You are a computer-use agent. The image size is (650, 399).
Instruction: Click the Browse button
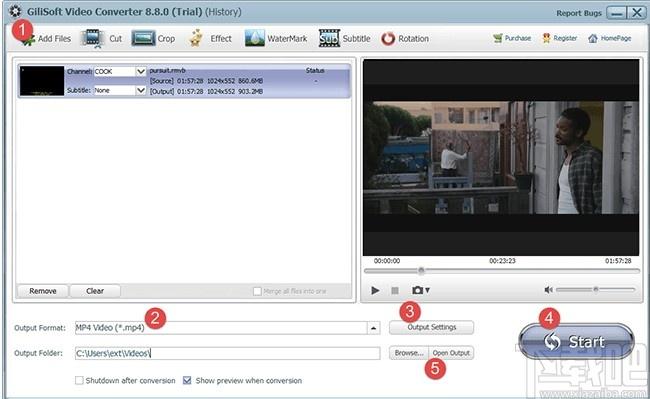[x=409, y=353]
